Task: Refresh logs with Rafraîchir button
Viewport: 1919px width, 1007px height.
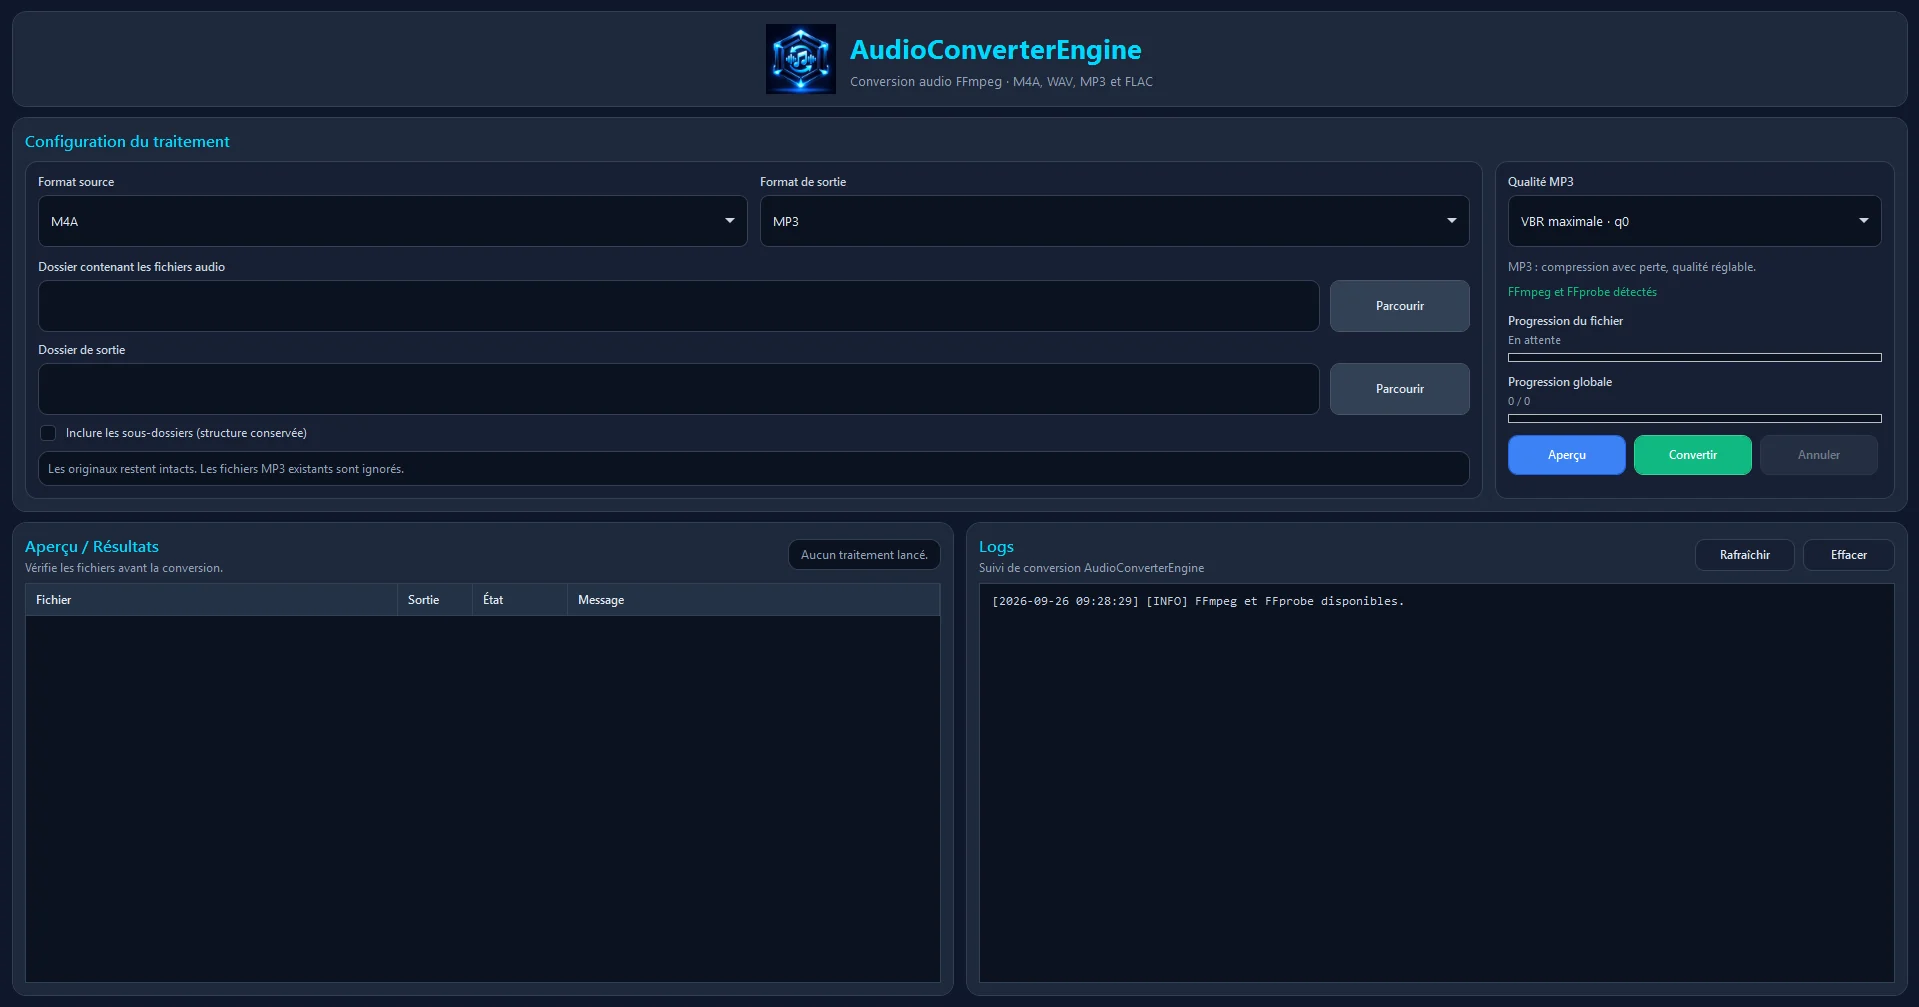Action: click(1744, 555)
